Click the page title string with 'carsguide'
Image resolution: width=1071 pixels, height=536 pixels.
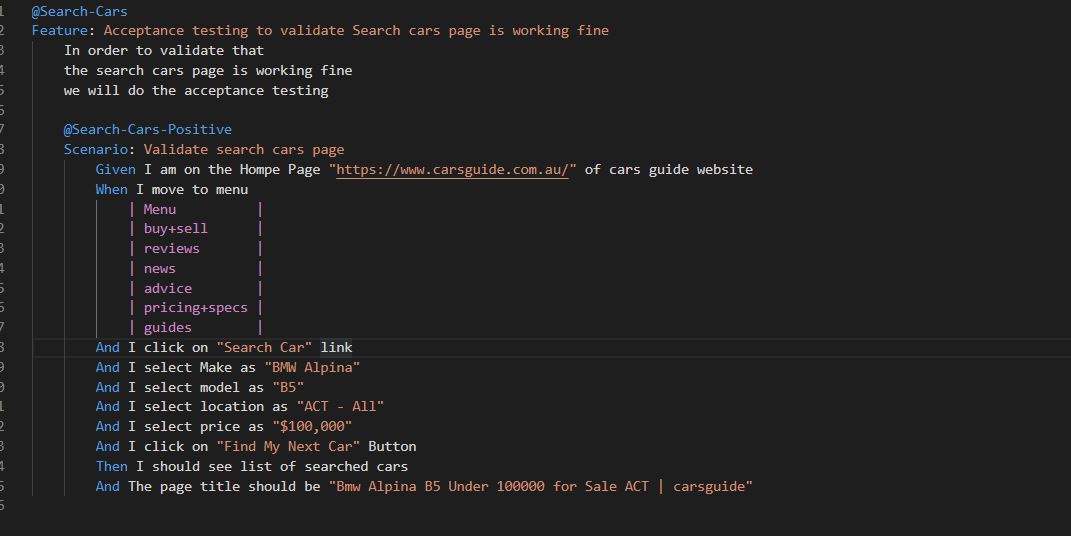click(x=541, y=486)
